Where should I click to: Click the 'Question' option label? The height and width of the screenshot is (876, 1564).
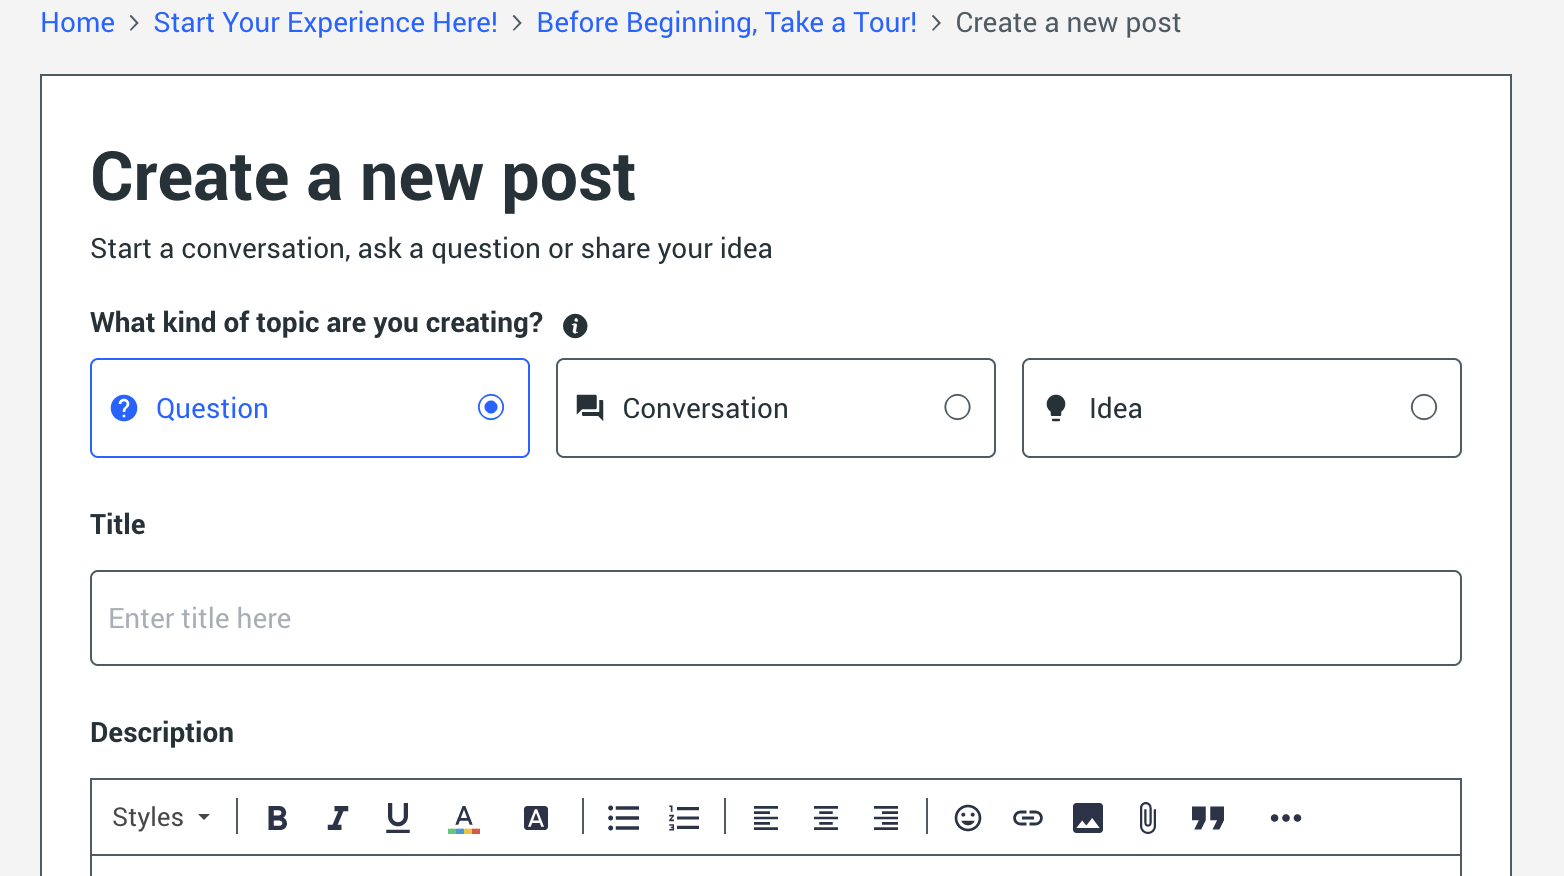tap(212, 408)
